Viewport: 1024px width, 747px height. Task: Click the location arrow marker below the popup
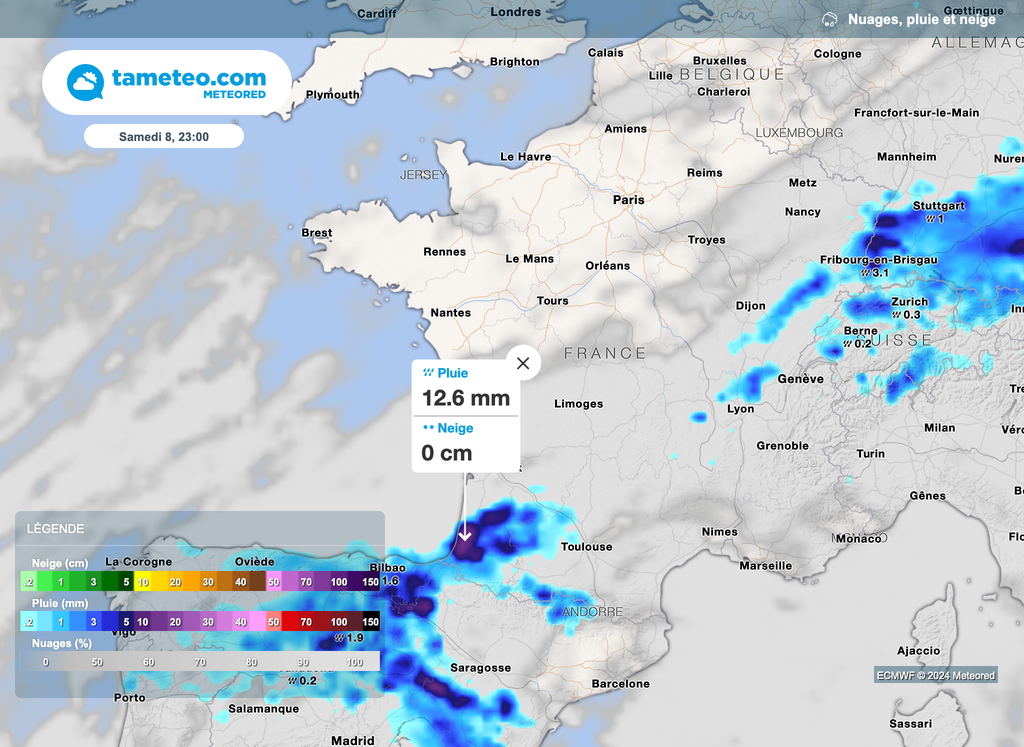[467, 533]
